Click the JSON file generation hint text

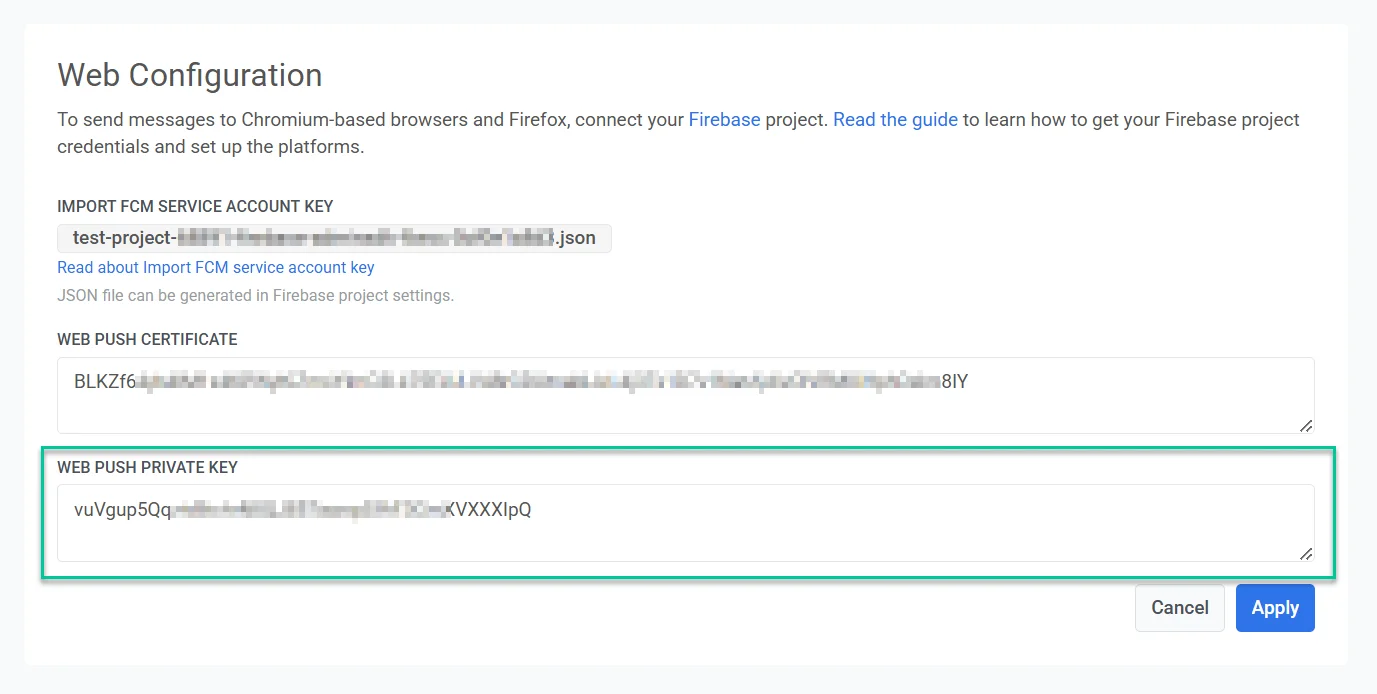(x=255, y=296)
